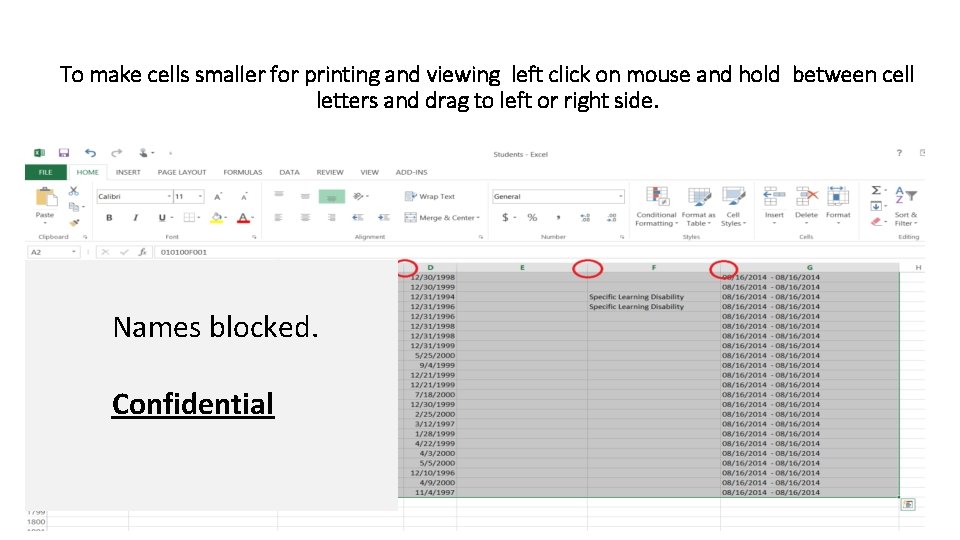This screenshot has height=540, width=960.
Task: Select column E header
Action: click(522, 268)
